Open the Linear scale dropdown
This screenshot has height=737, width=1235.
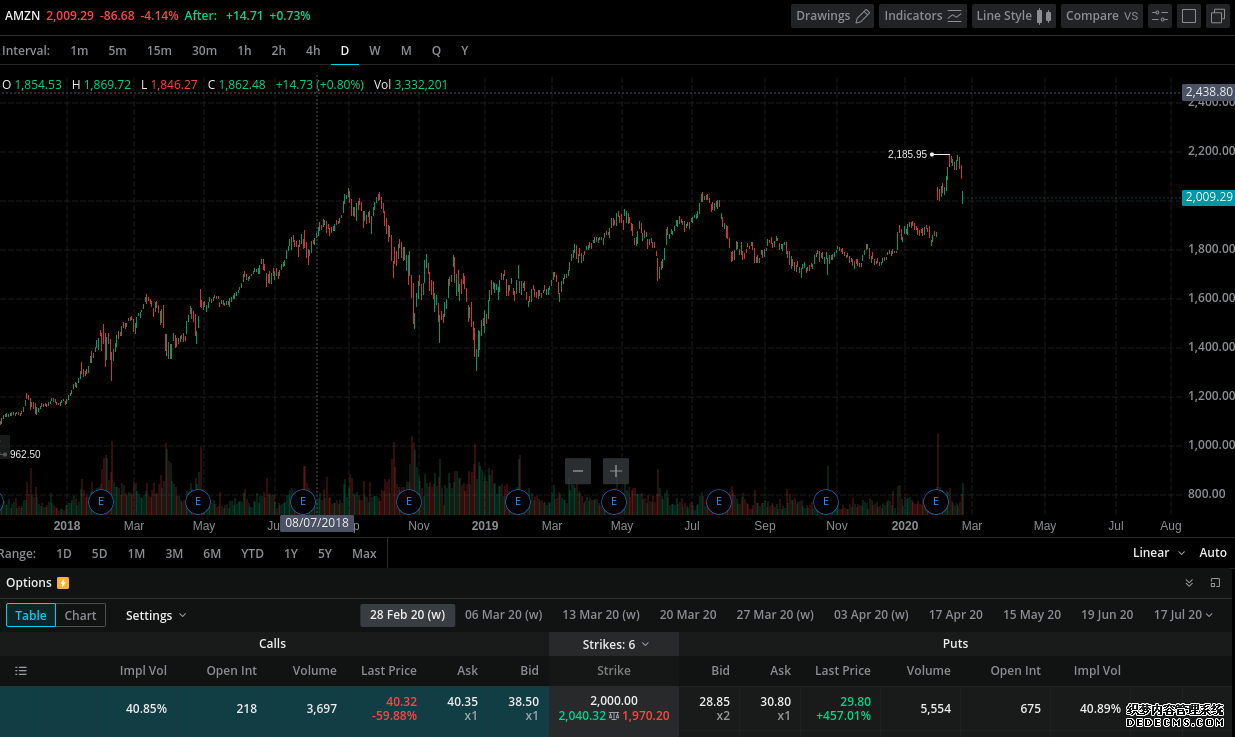[1158, 553]
